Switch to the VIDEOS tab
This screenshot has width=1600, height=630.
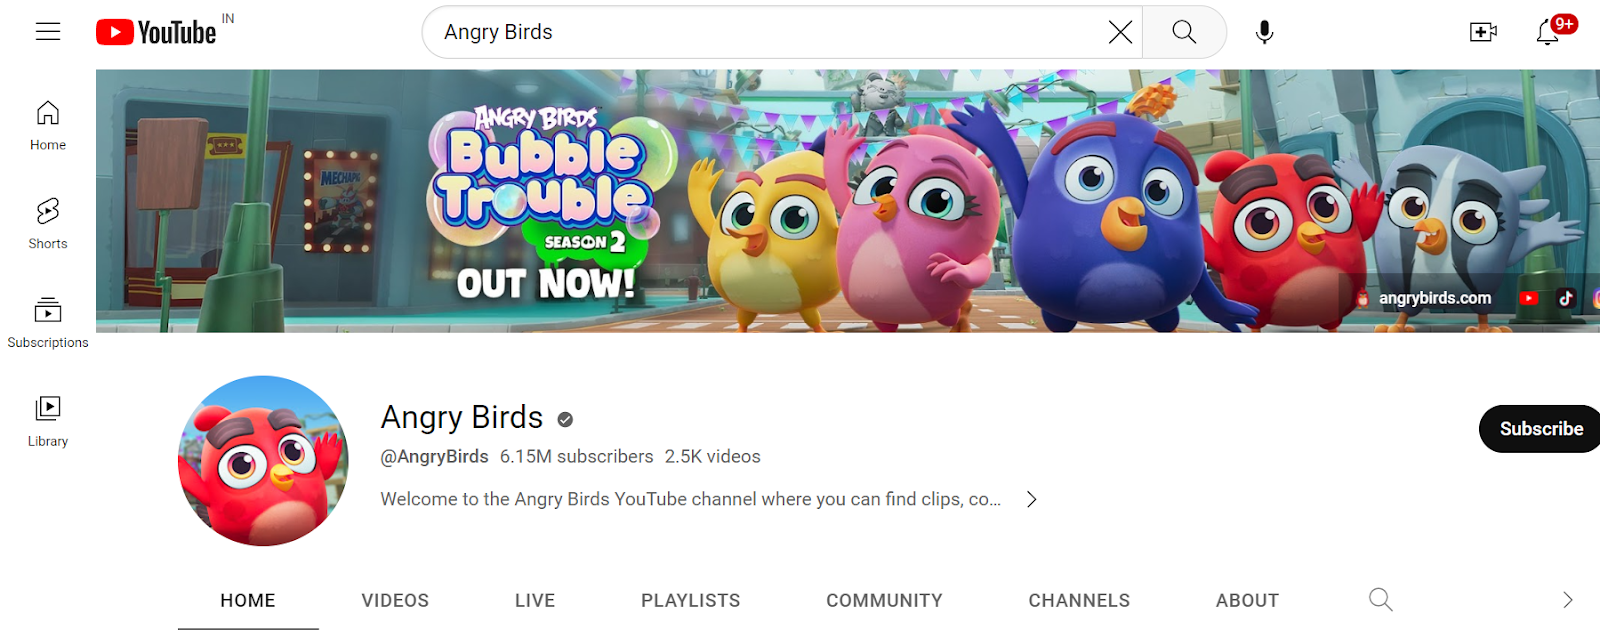pos(395,601)
